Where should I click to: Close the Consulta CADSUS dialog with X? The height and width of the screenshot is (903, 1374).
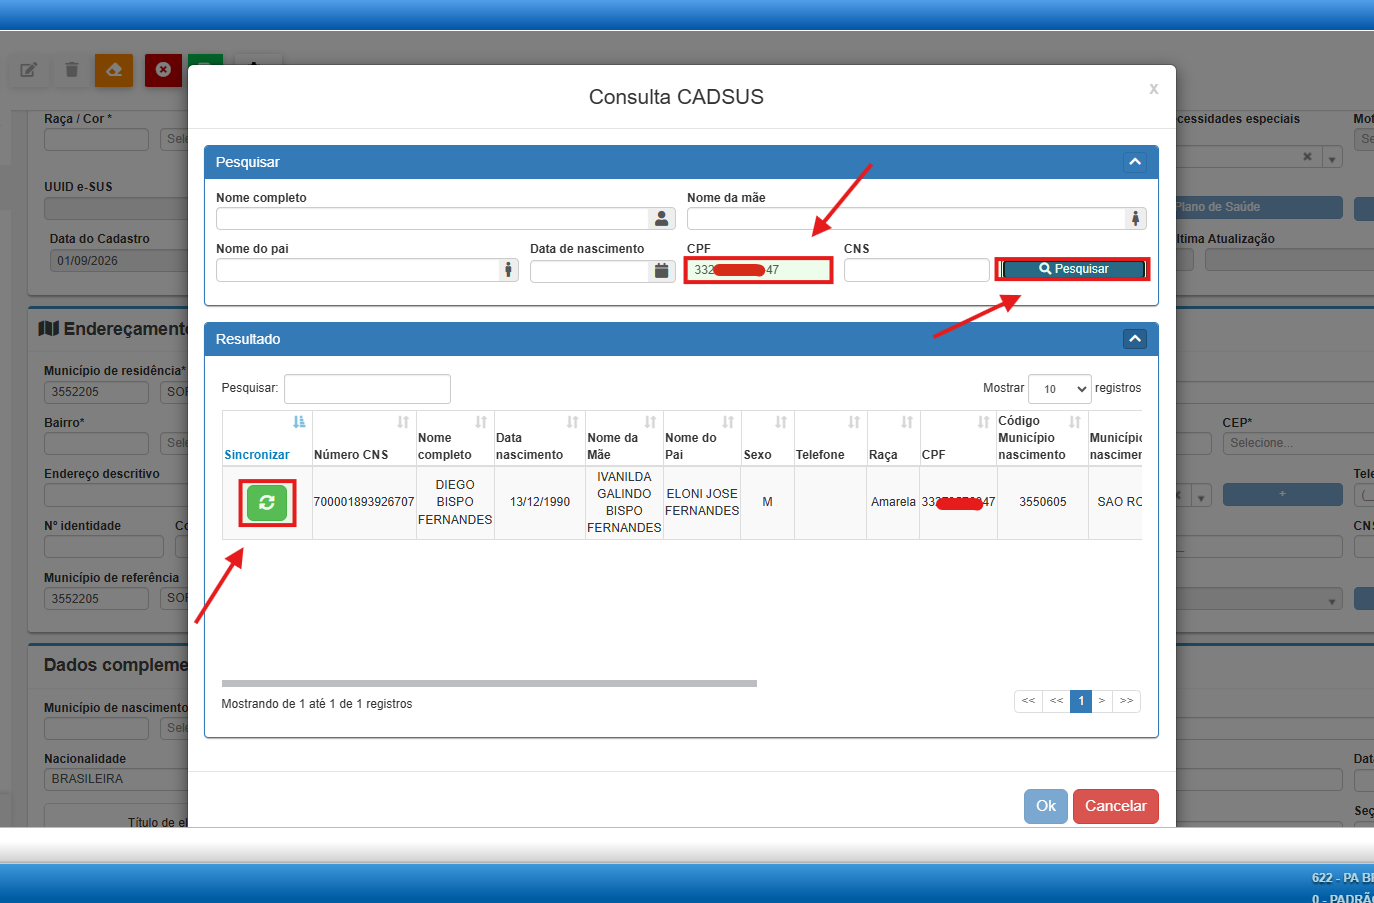[x=1154, y=89]
